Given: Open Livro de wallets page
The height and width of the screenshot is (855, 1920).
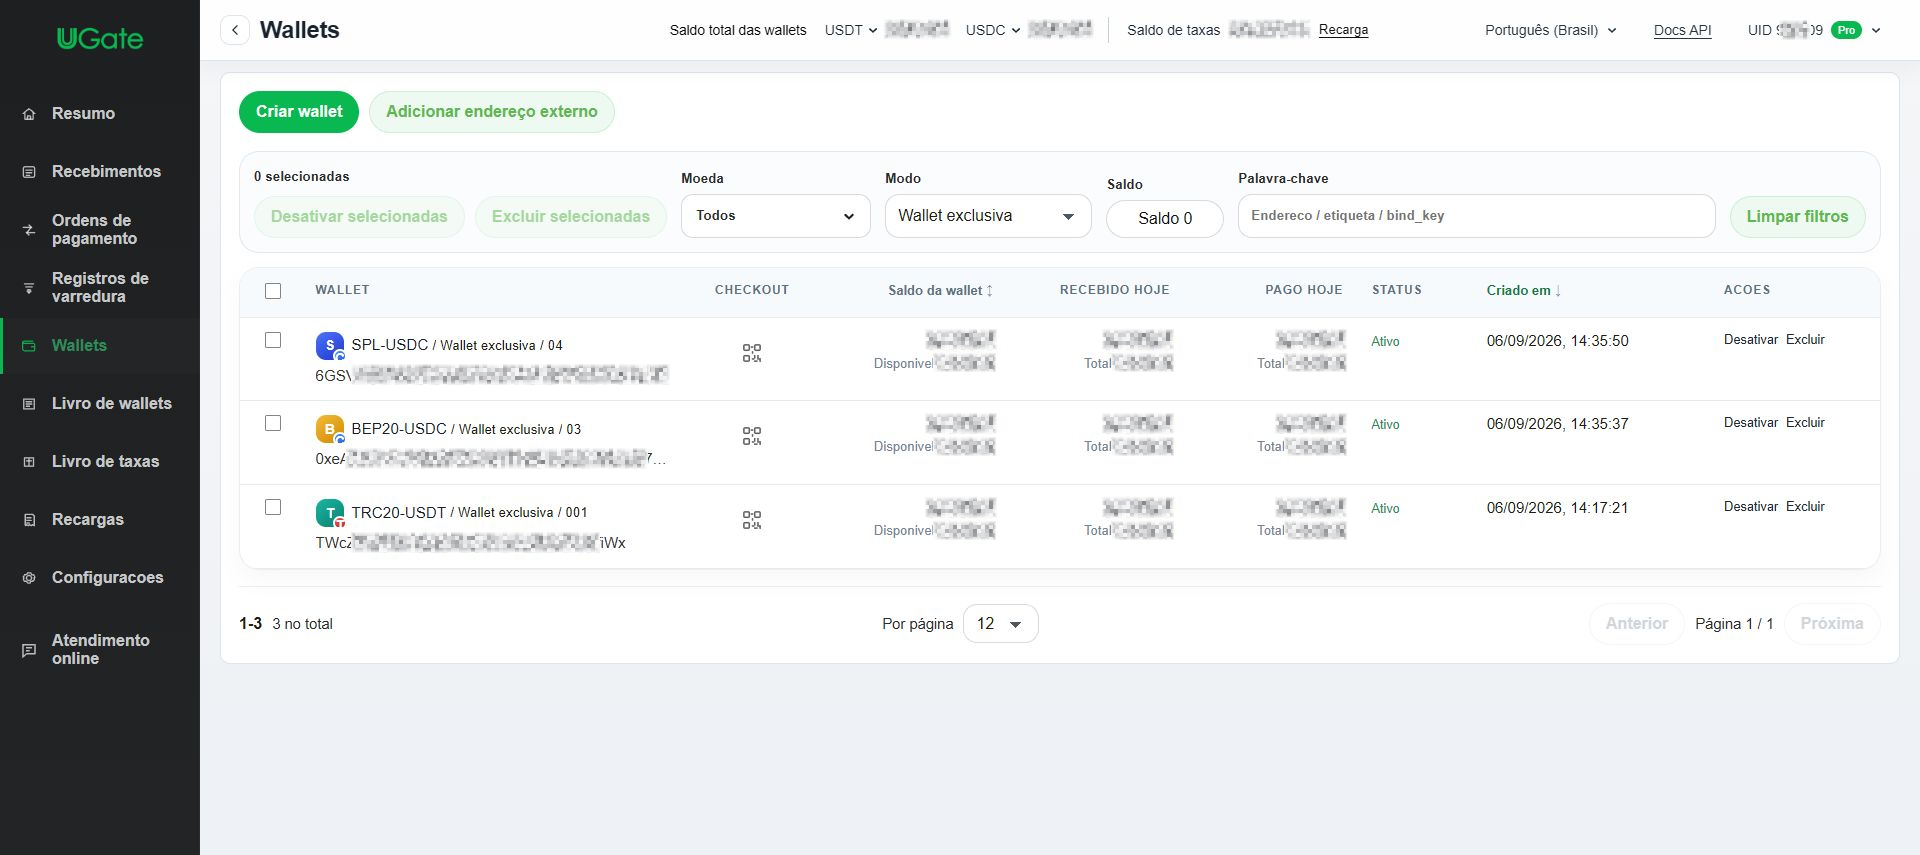Looking at the screenshot, I should [x=100, y=404].
